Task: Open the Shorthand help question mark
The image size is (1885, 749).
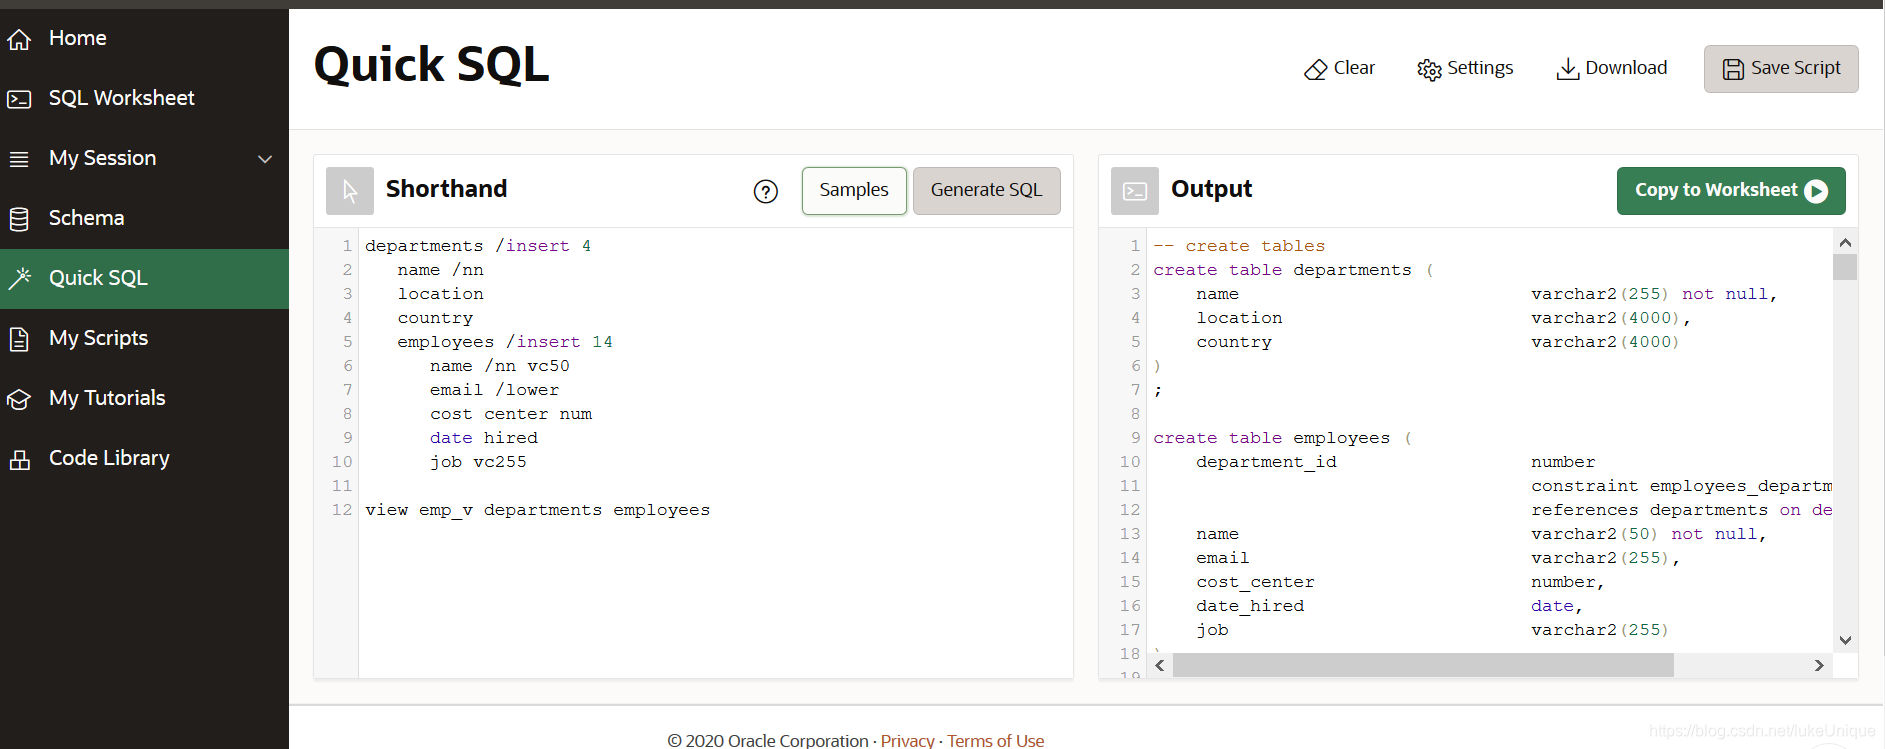Action: (x=766, y=191)
